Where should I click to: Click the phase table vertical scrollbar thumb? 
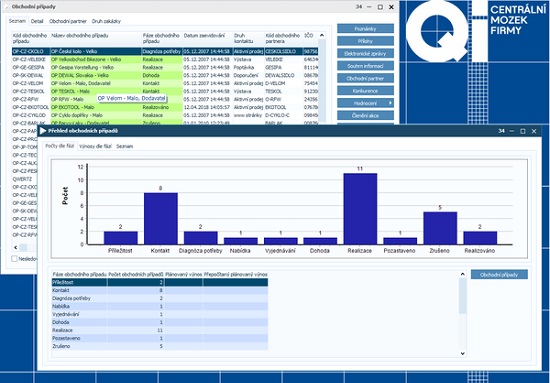(x=463, y=296)
